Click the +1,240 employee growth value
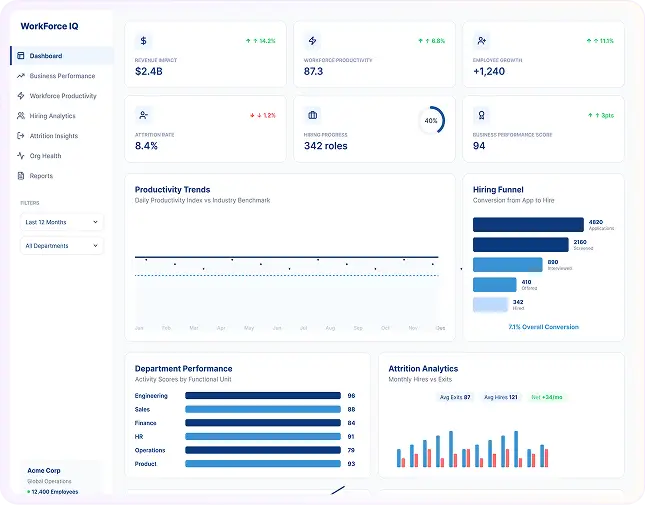The width and height of the screenshot is (645, 505). point(489,71)
